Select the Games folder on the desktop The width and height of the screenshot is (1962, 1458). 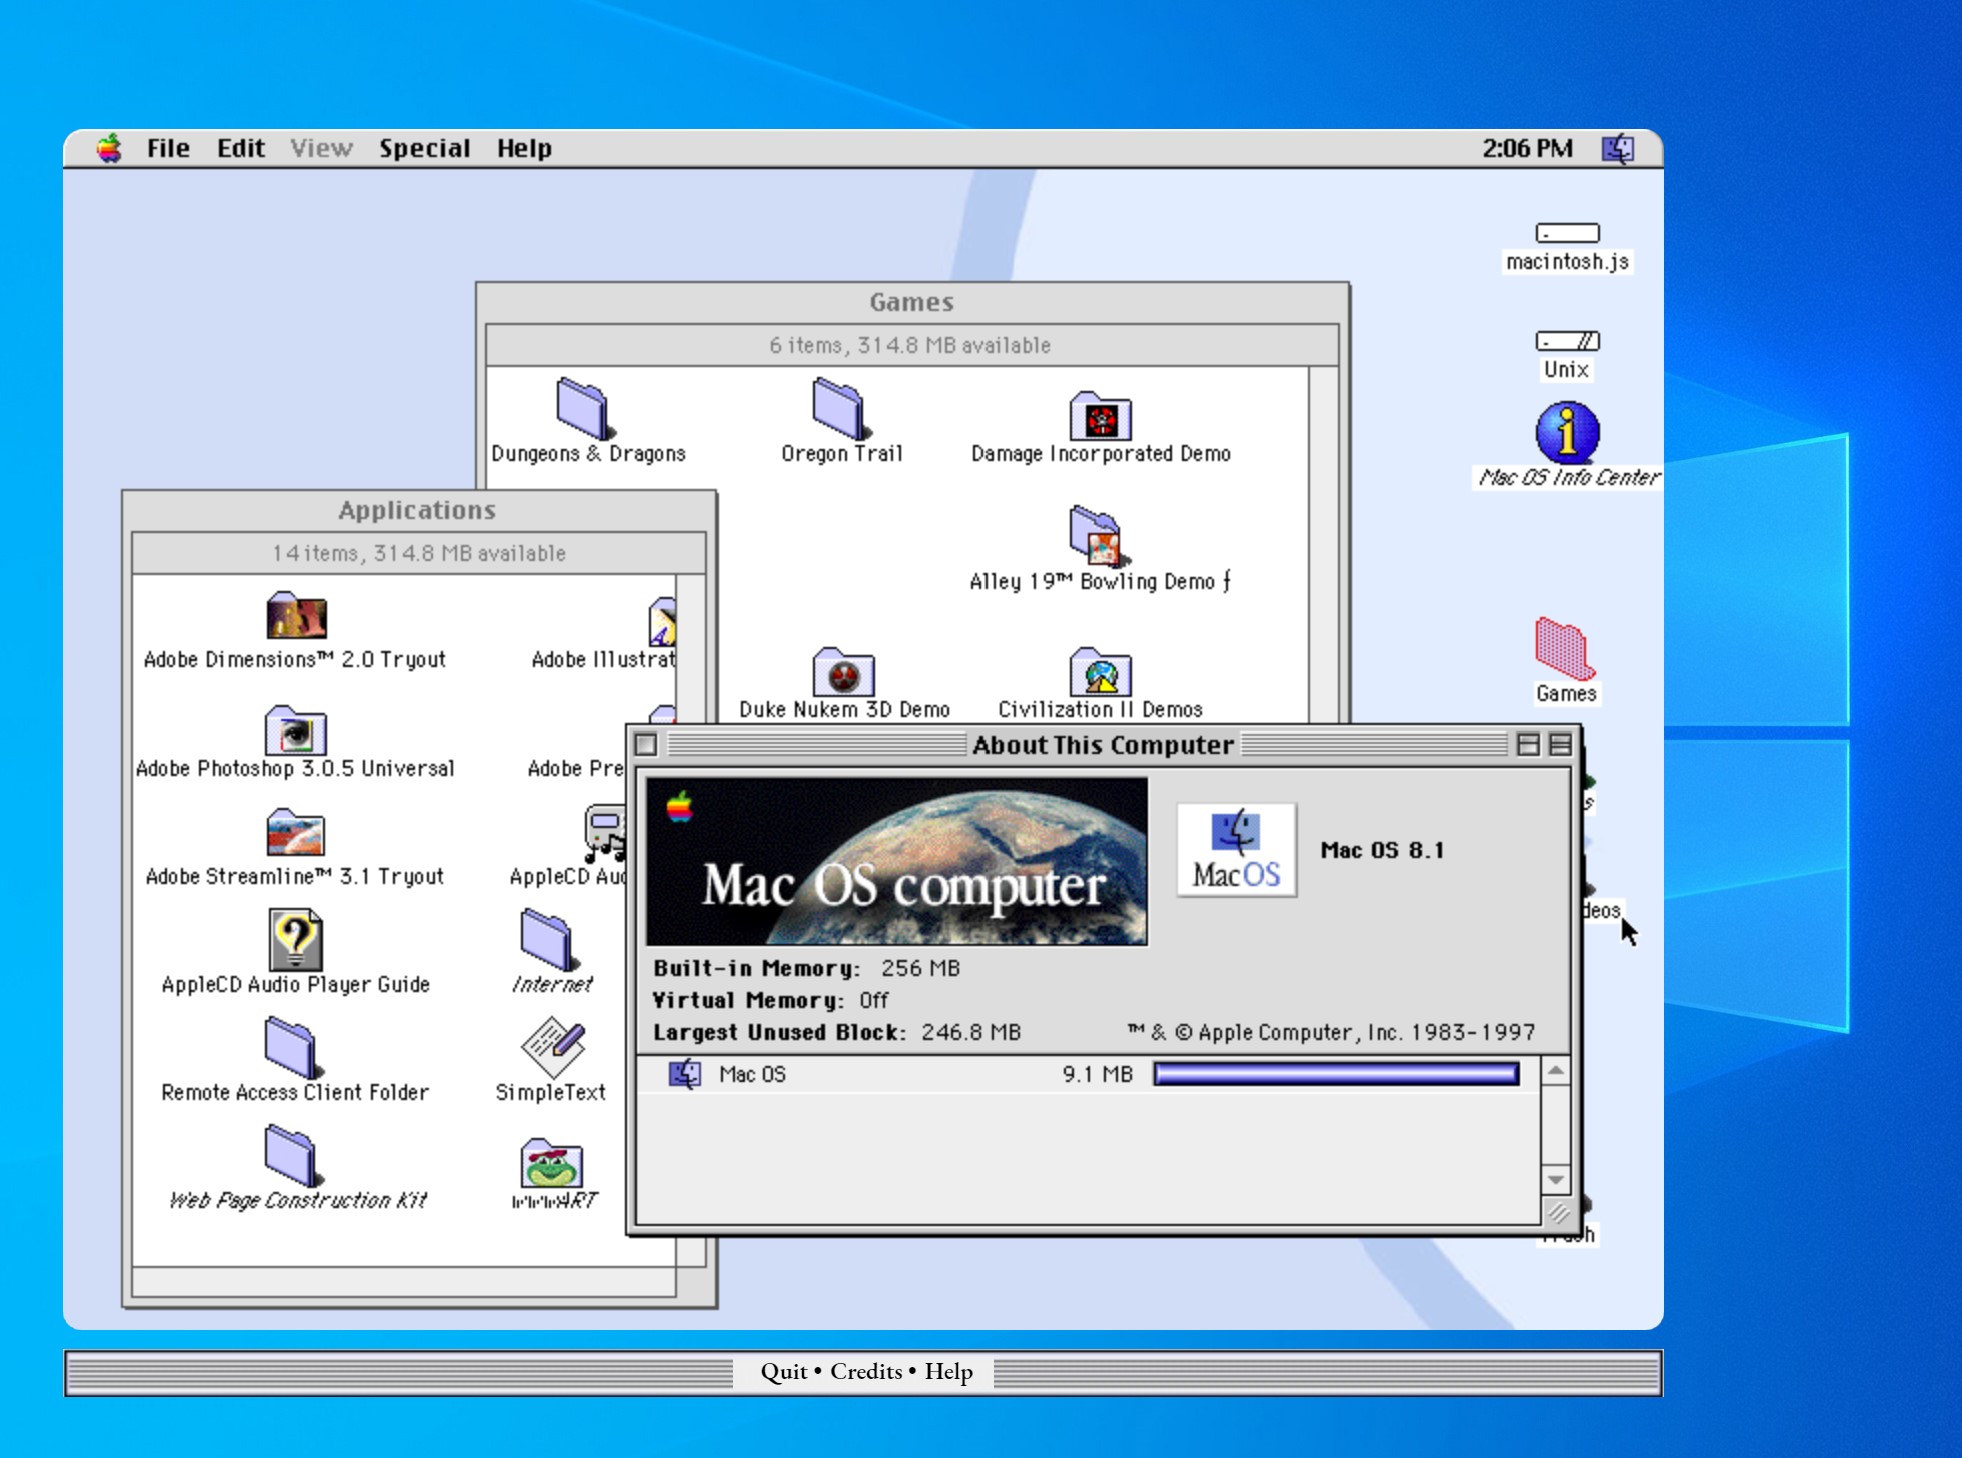point(1565,648)
